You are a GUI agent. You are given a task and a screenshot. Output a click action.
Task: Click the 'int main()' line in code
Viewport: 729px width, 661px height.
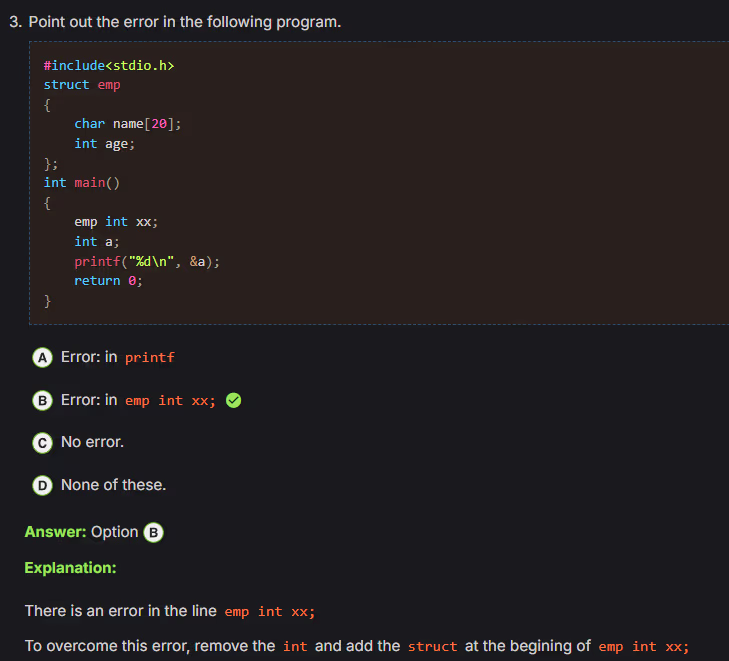click(82, 182)
